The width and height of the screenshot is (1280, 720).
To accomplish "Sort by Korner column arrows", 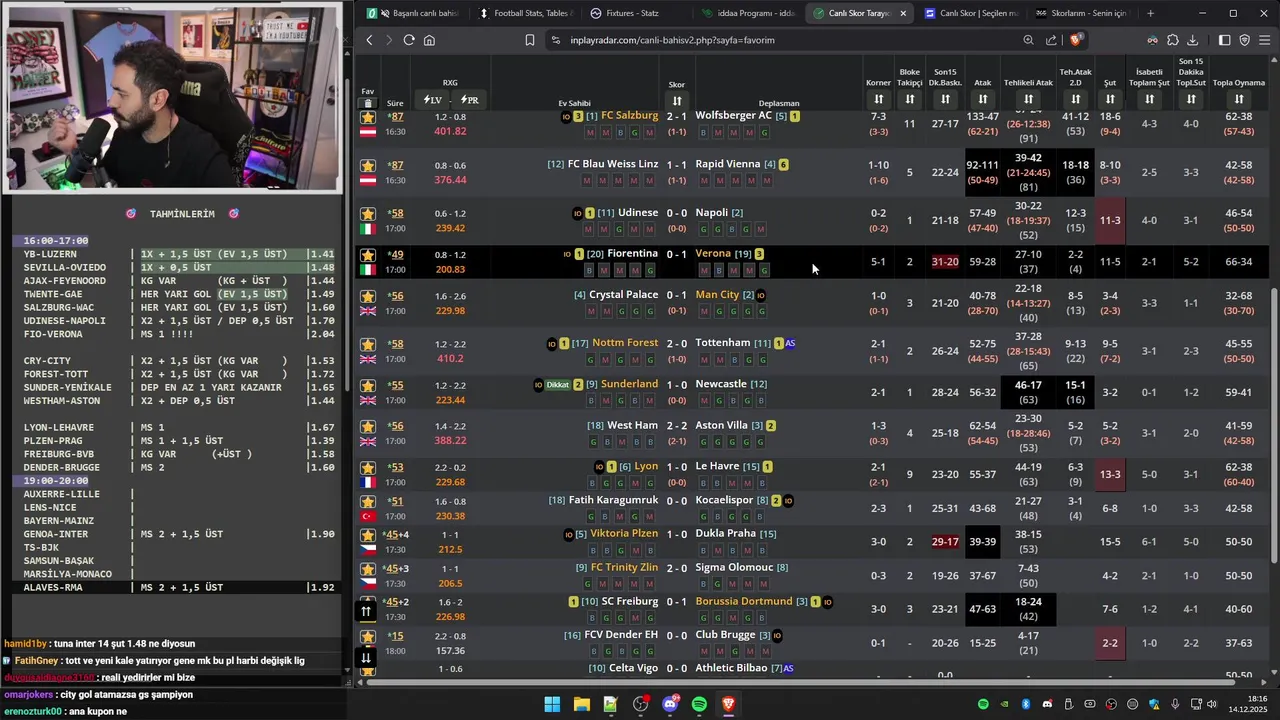I will (x=878, y=99).
